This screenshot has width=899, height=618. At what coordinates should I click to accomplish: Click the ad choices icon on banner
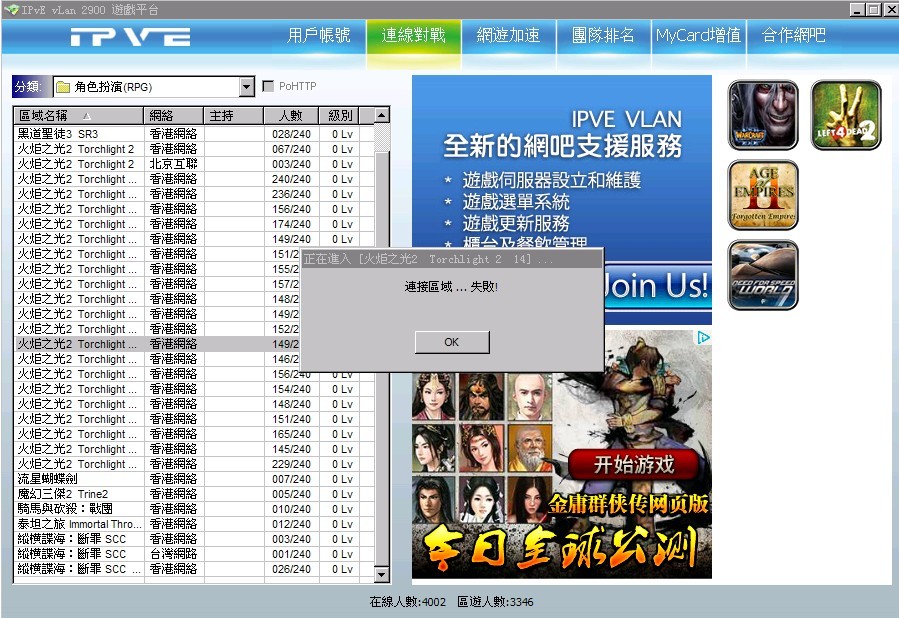tap(703, 338)
